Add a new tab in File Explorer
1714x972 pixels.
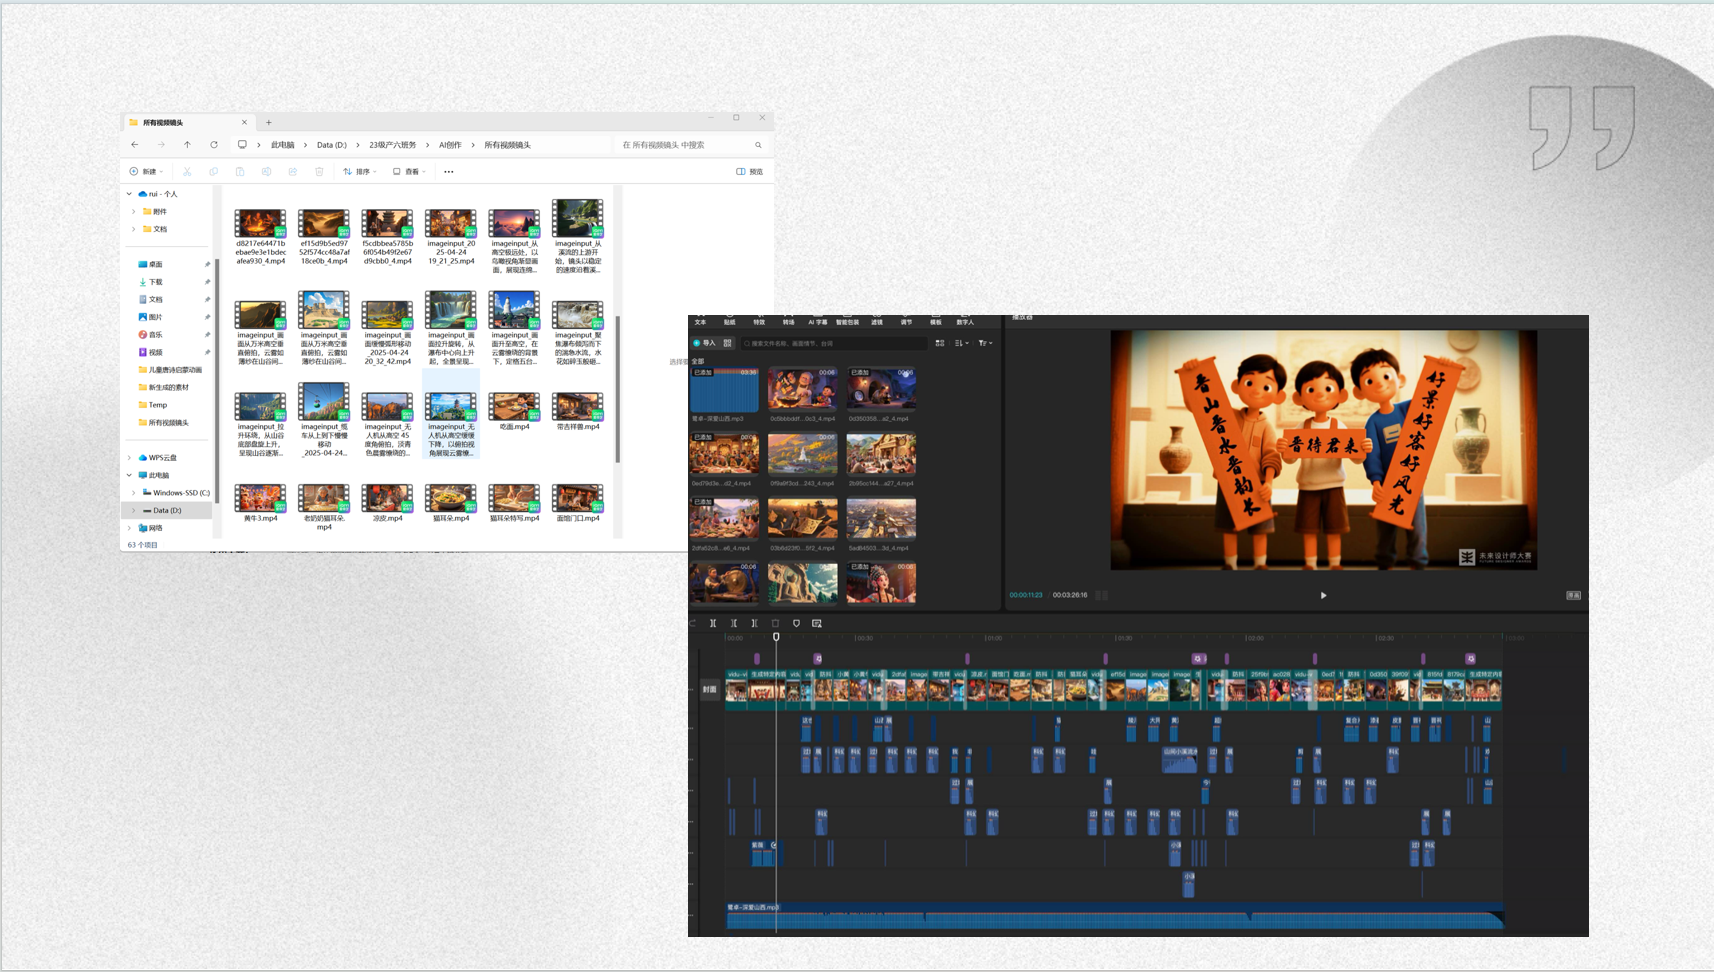pyautogui.click(x=269, y=122)
